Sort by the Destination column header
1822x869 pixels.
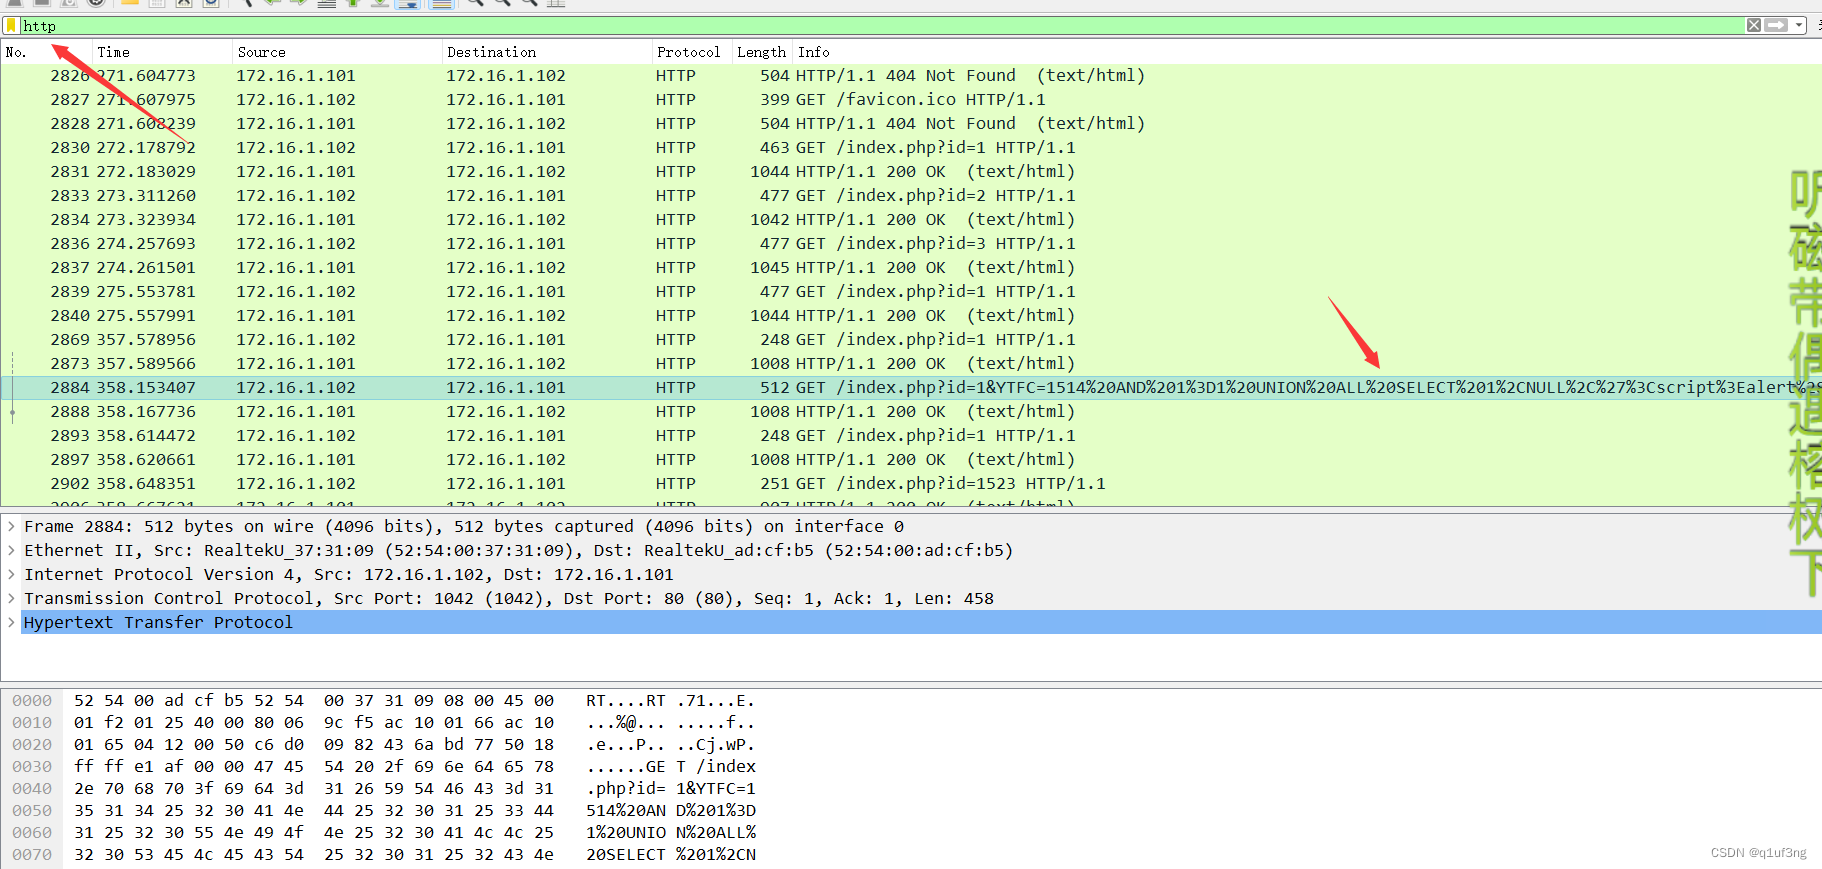[x=547, y=52]
